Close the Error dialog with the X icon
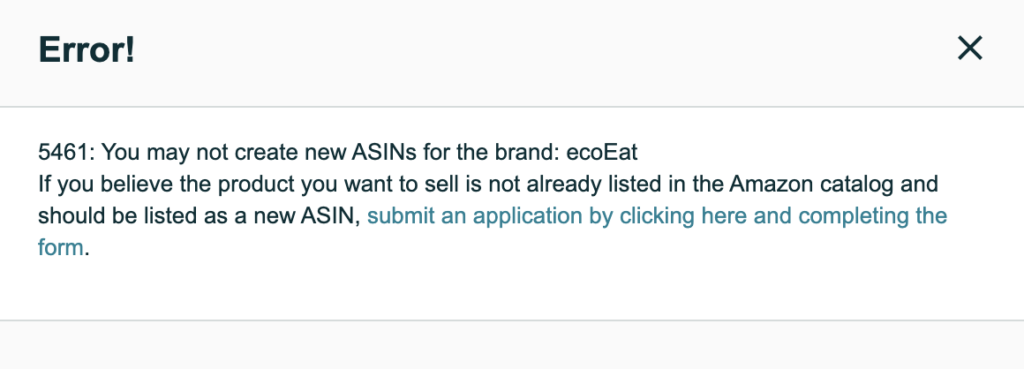 point(970,48)
